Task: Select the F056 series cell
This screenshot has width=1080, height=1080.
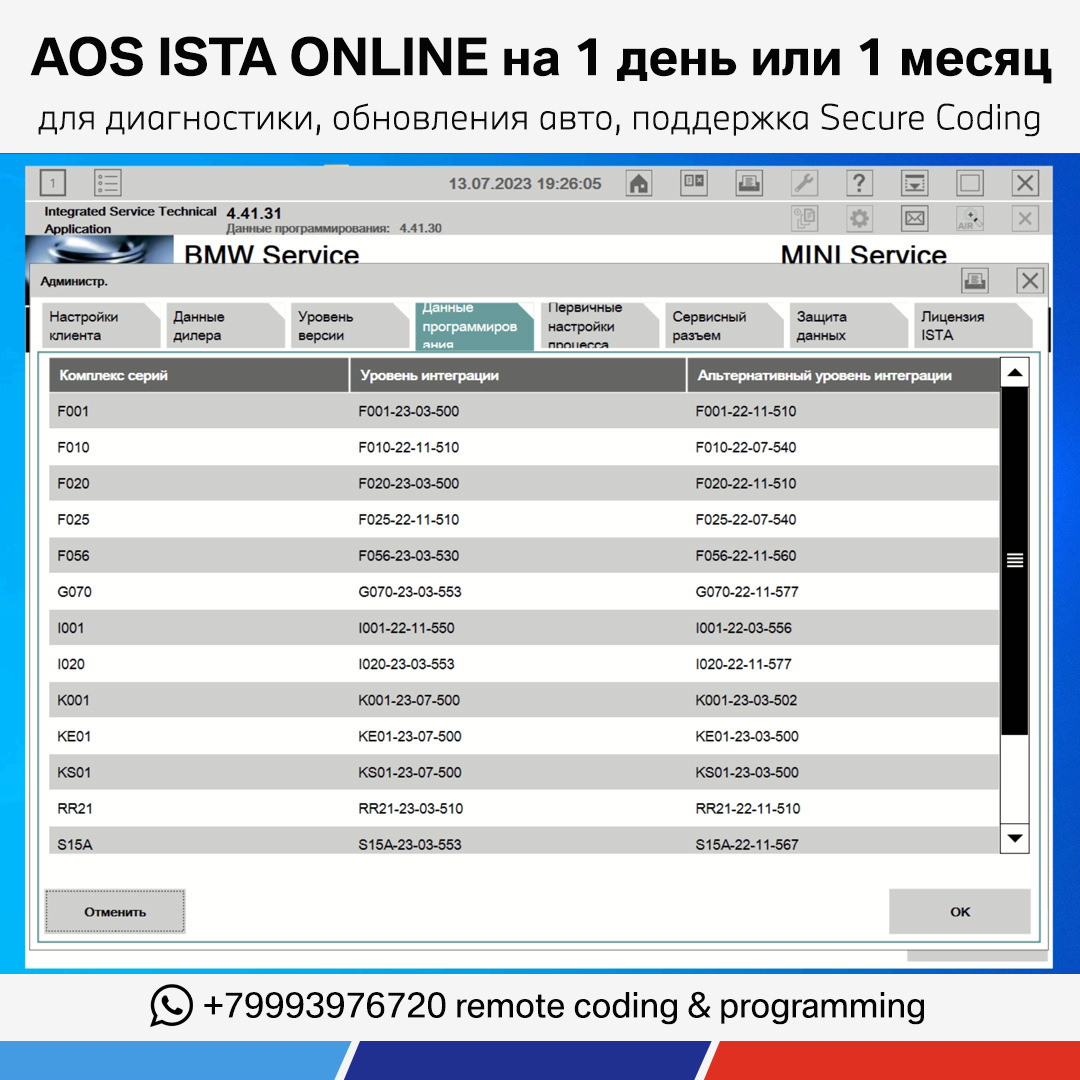Action: (73, 556)
